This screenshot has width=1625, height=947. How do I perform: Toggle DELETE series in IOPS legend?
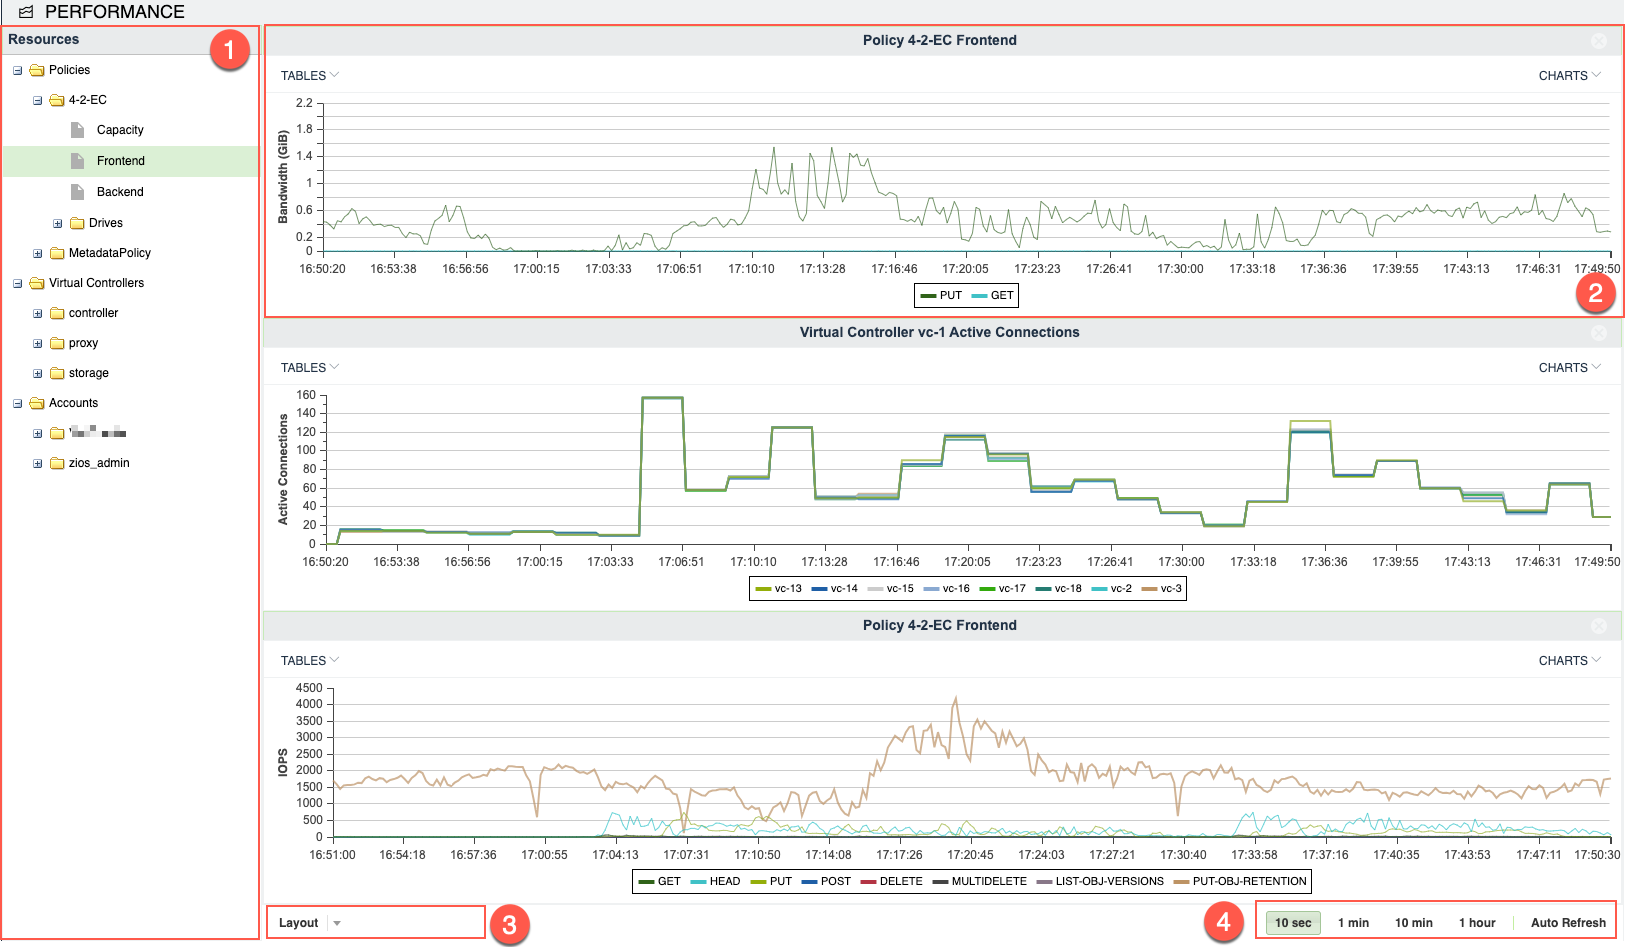point(891,881)
